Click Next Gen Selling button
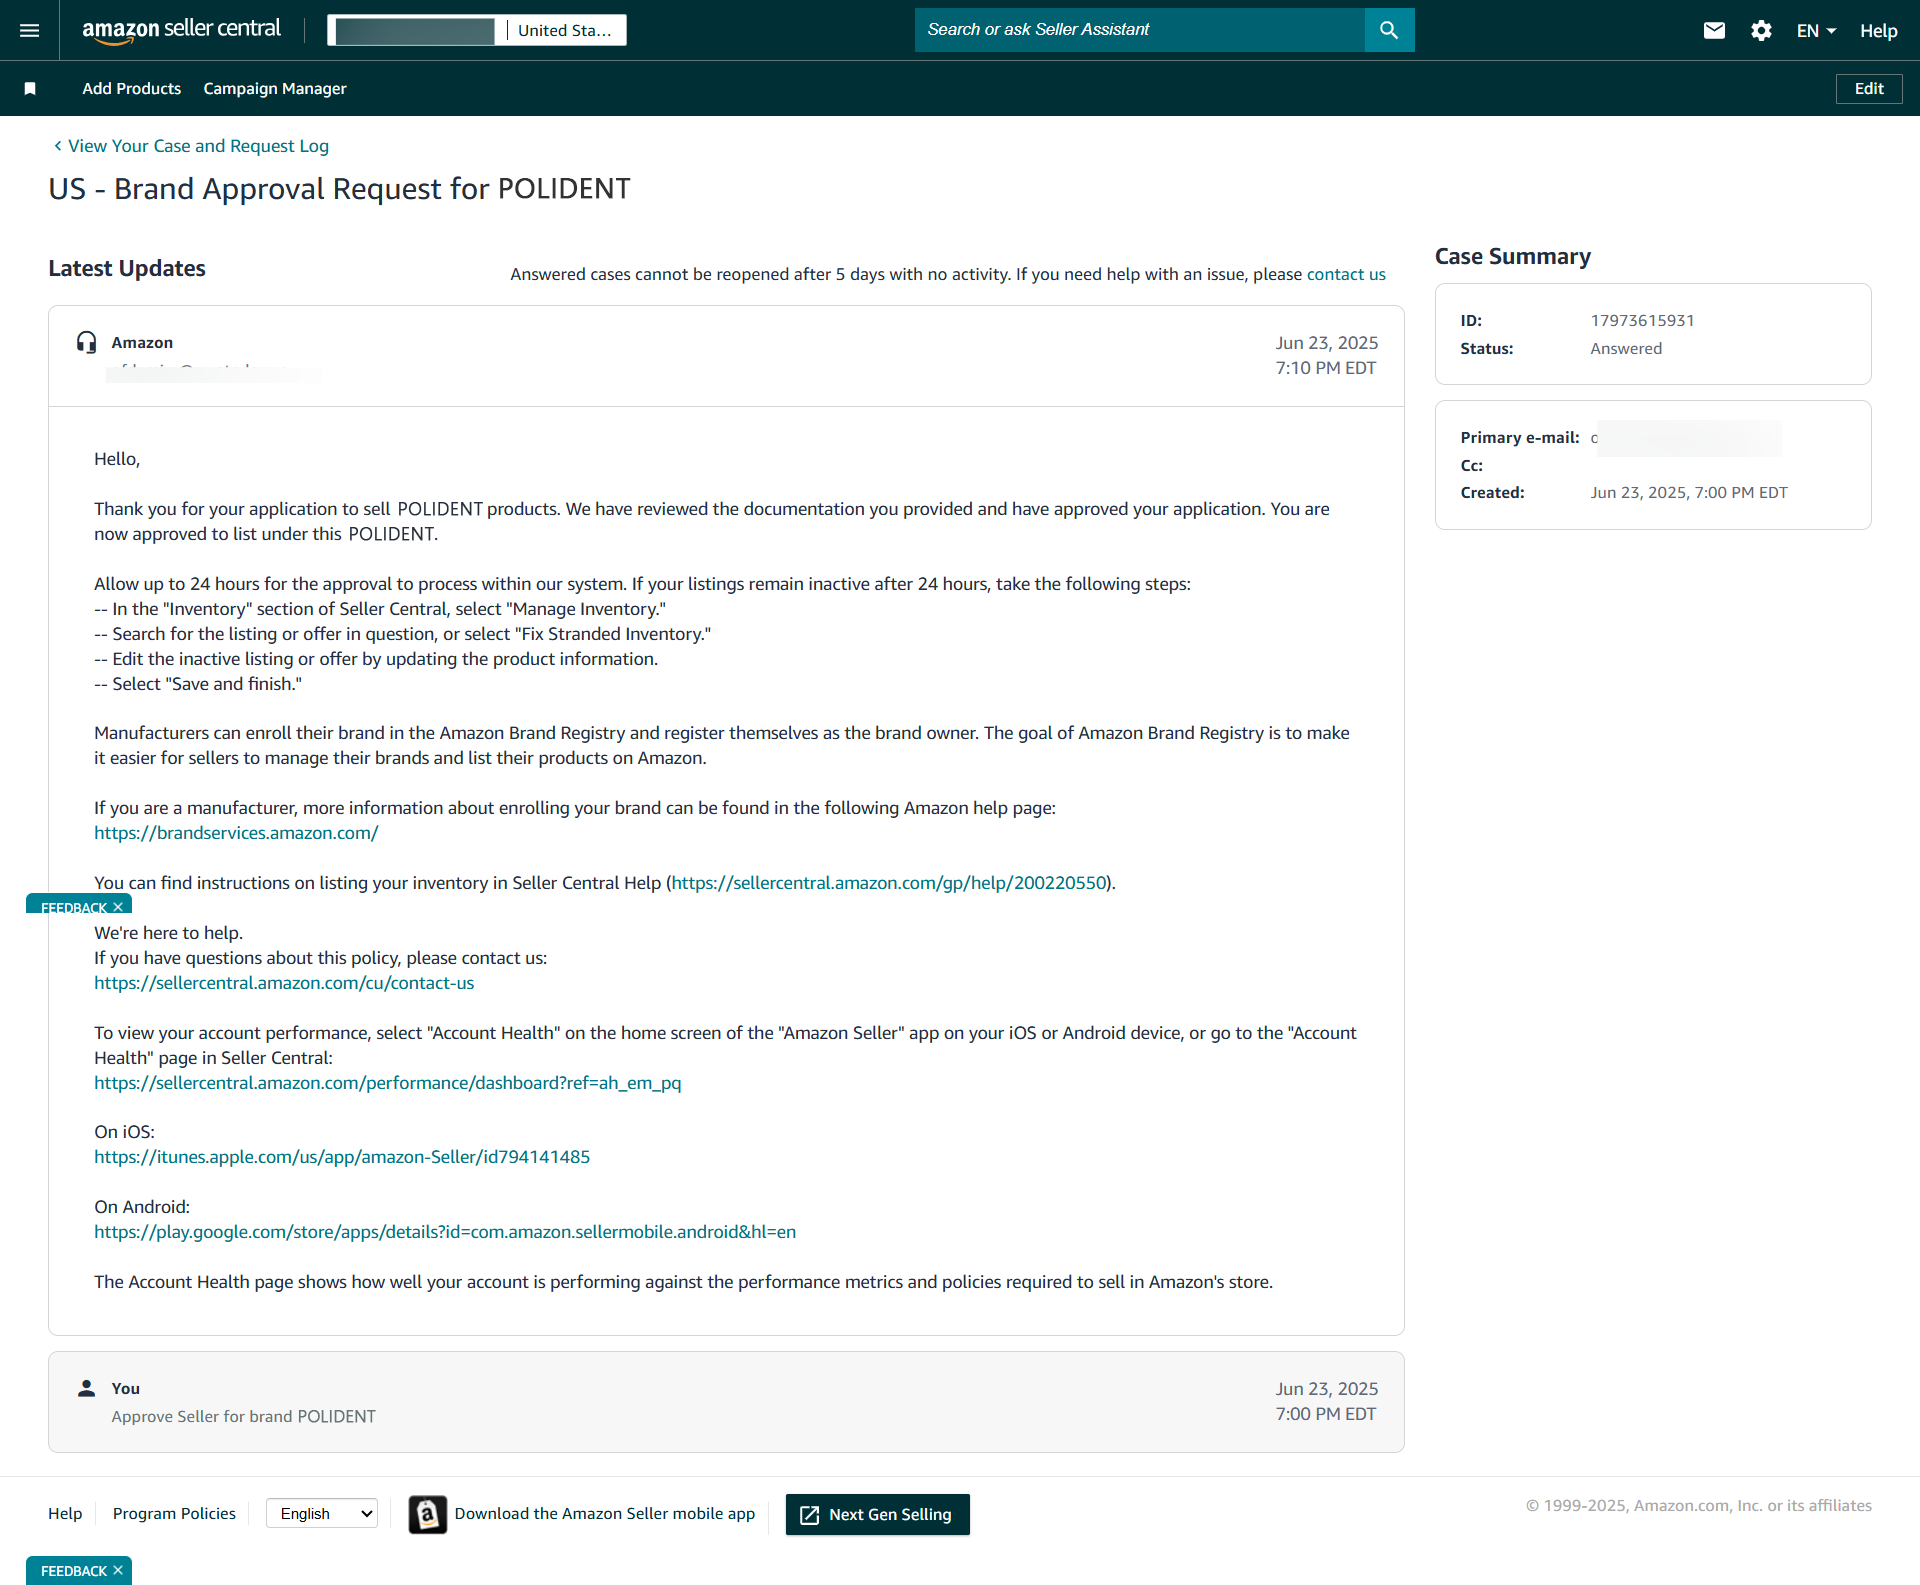Image resolution: width=1920 pixels, height=1585 pixels. (x=877, y=1514)
